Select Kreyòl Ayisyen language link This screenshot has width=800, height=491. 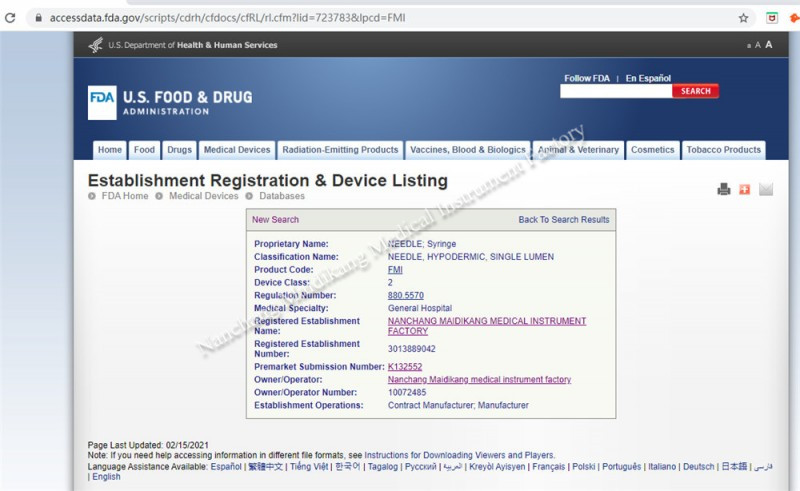[x=497, y=467]
